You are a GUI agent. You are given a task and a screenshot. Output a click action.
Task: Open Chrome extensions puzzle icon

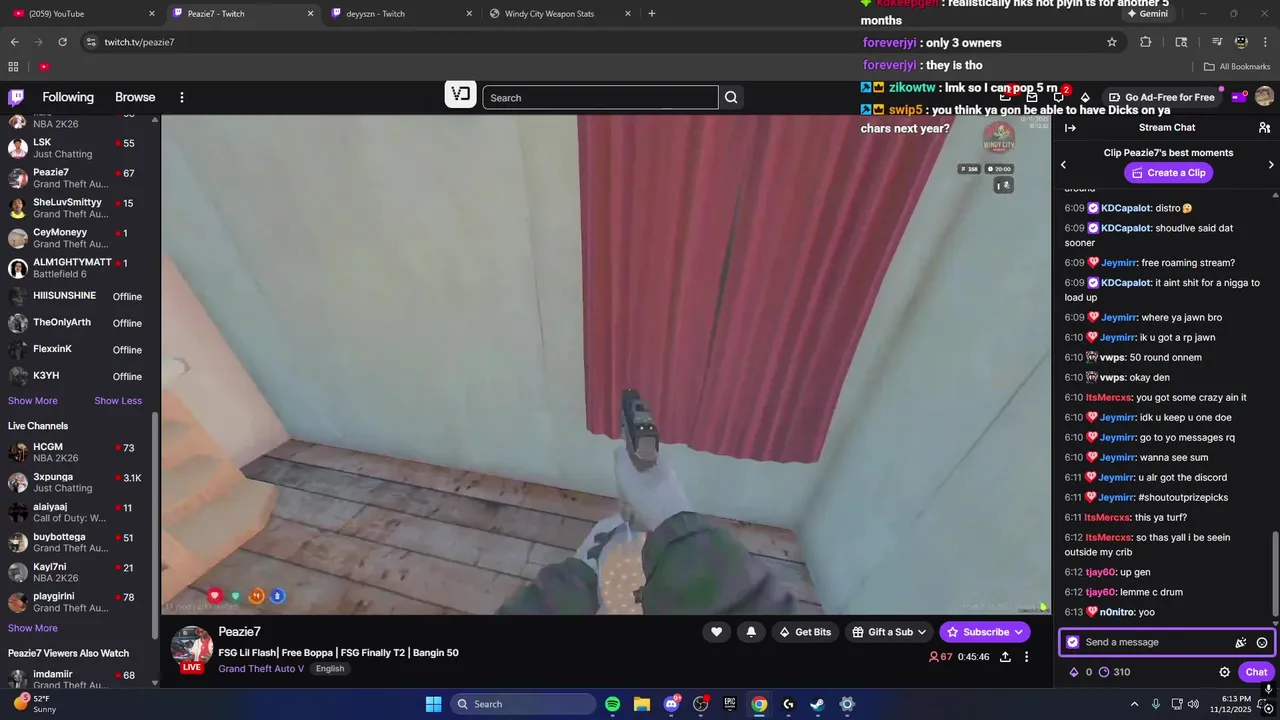1146,42
